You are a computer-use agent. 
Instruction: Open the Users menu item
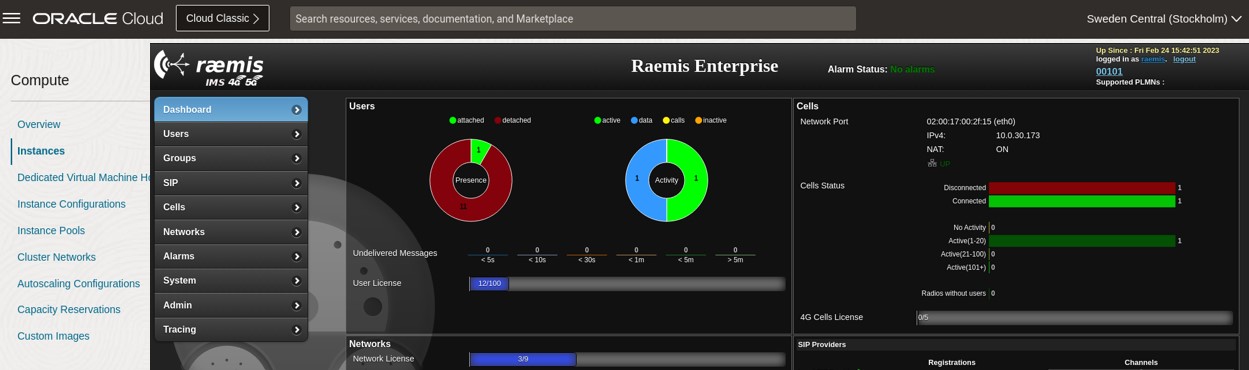[x=231, y=134]
